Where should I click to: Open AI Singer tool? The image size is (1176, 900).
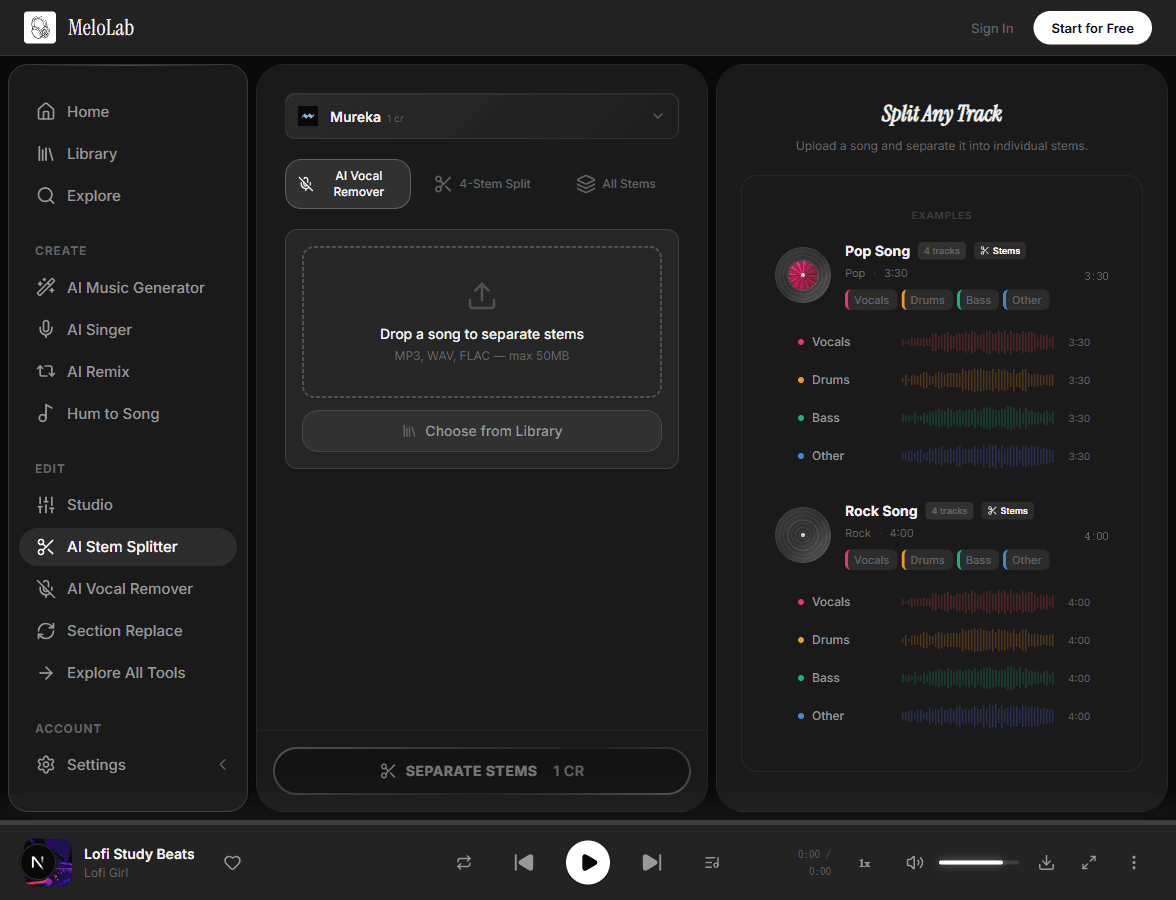pyautogui.click(x=128, y=329)
